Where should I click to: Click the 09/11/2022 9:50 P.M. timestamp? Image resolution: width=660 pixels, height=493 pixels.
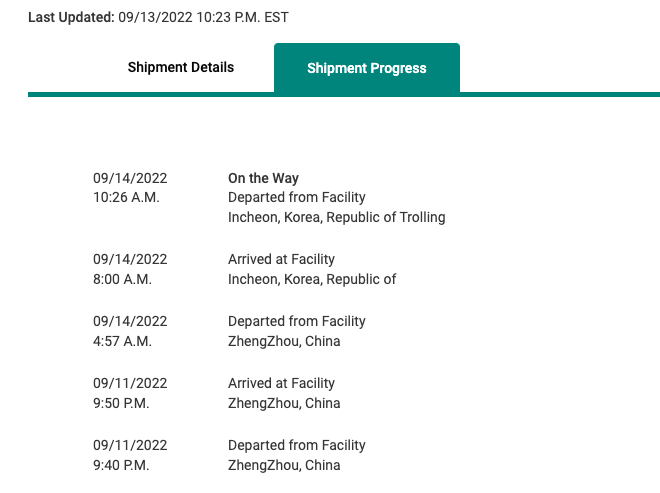coord(130,393)
